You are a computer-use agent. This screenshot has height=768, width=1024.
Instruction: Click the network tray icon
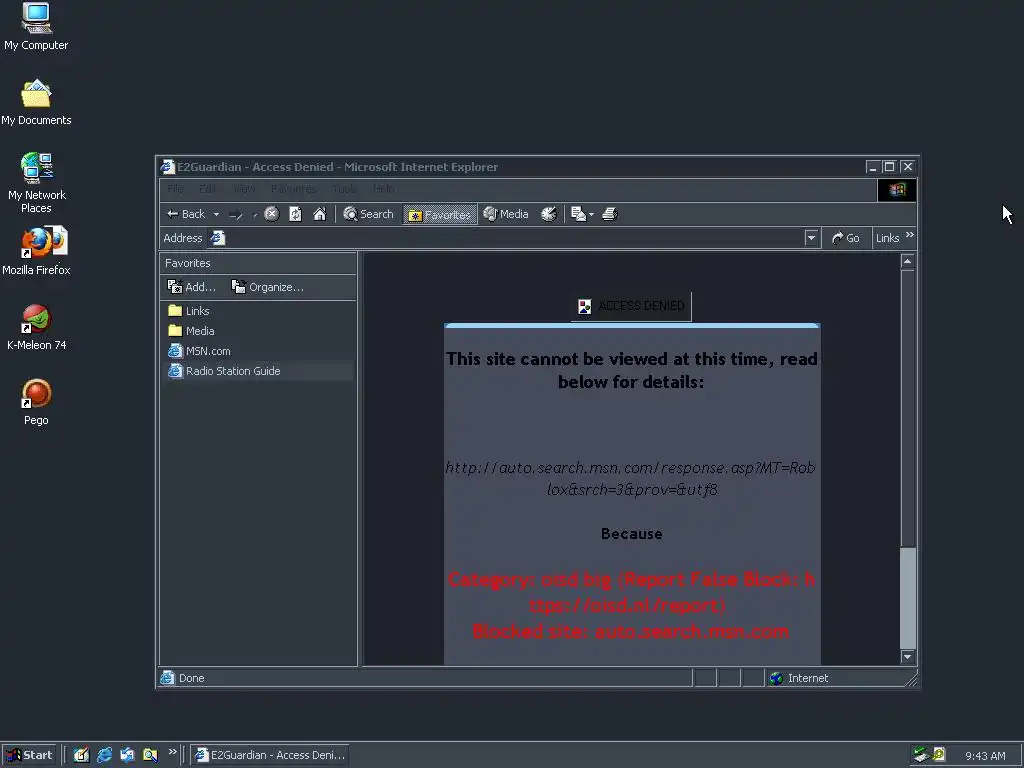click(x=921, y=755)
